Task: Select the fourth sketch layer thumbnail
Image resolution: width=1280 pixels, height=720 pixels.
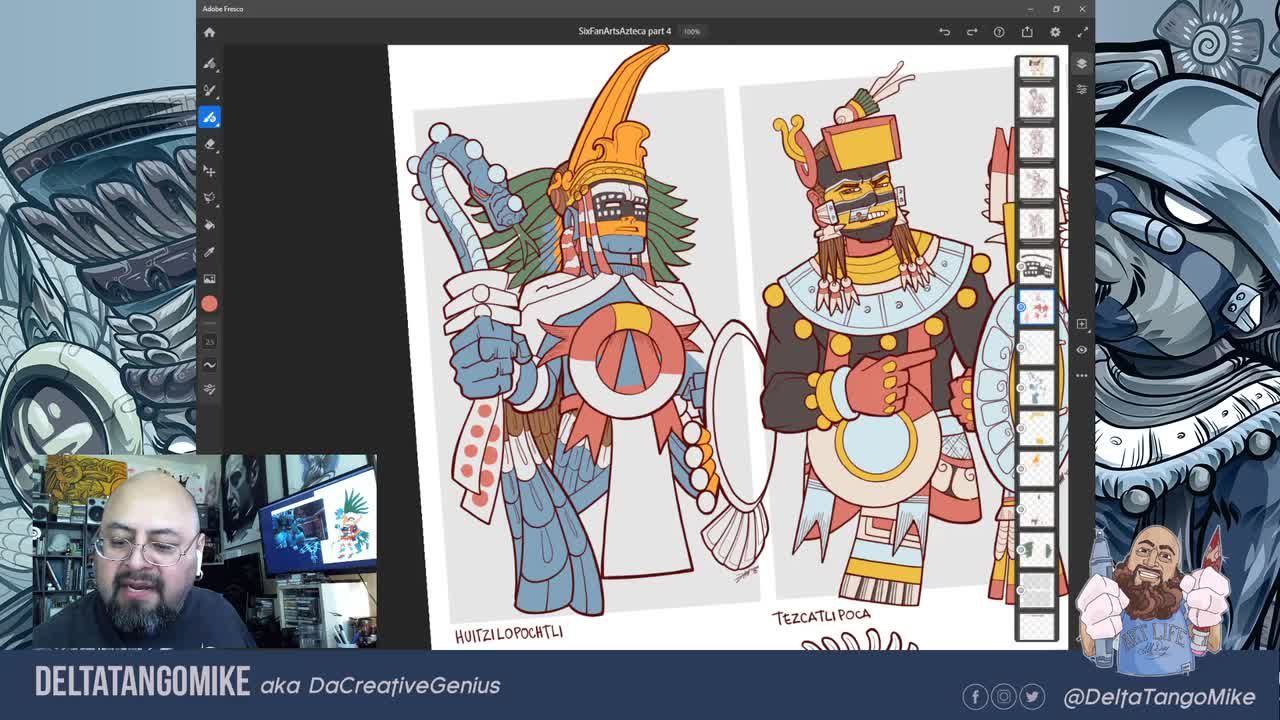Action: click(1036, 184)
